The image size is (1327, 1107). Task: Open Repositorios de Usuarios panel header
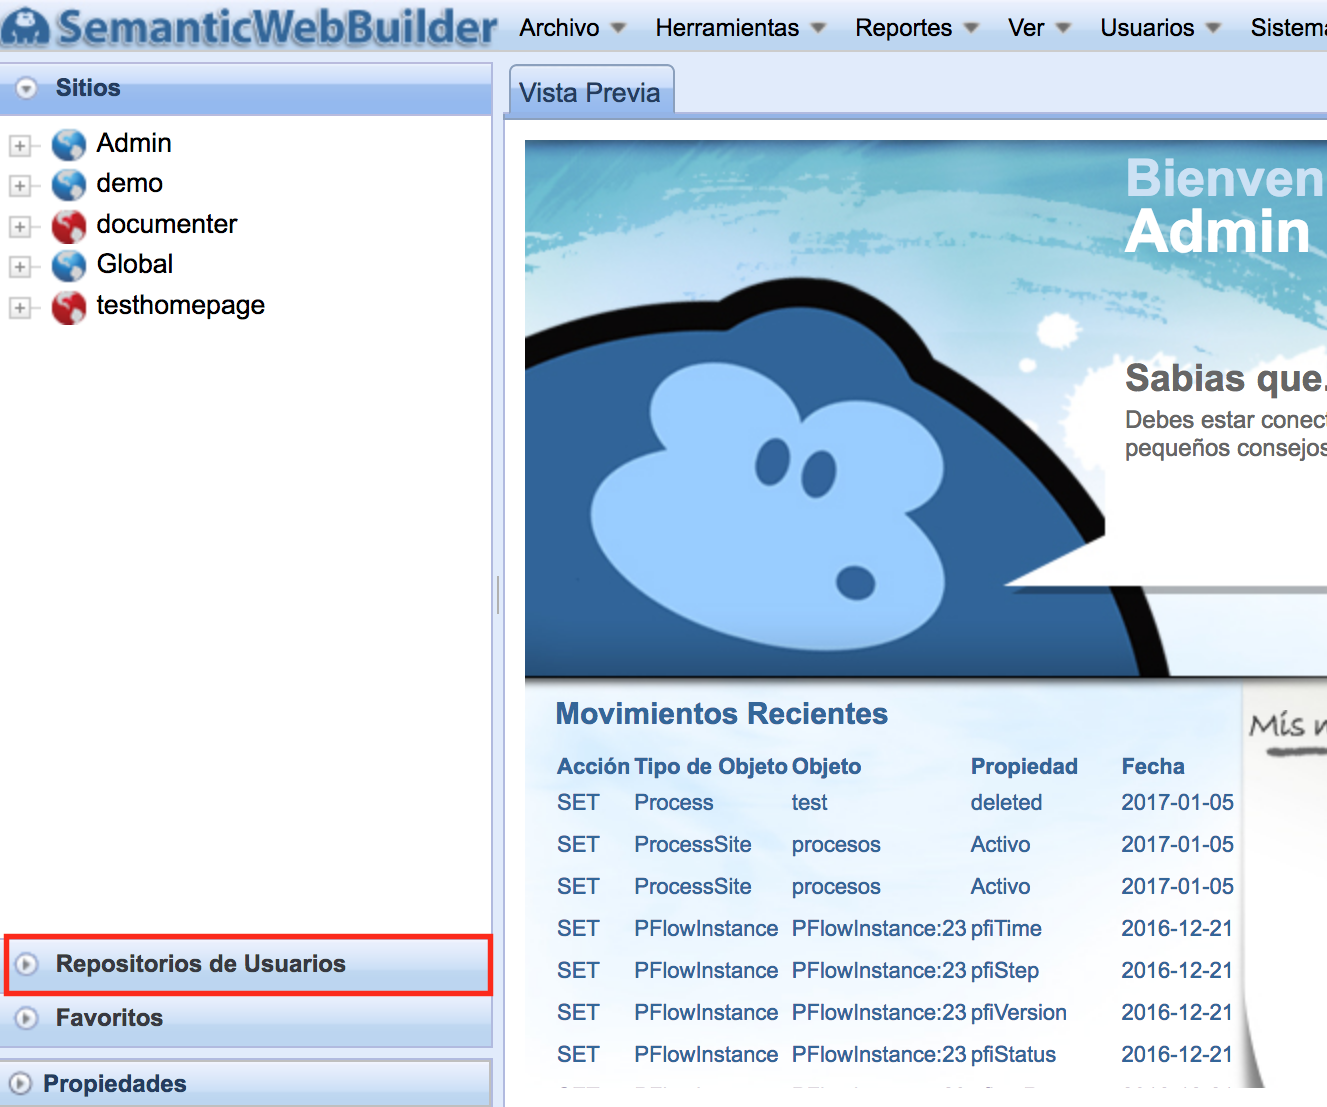248,964
